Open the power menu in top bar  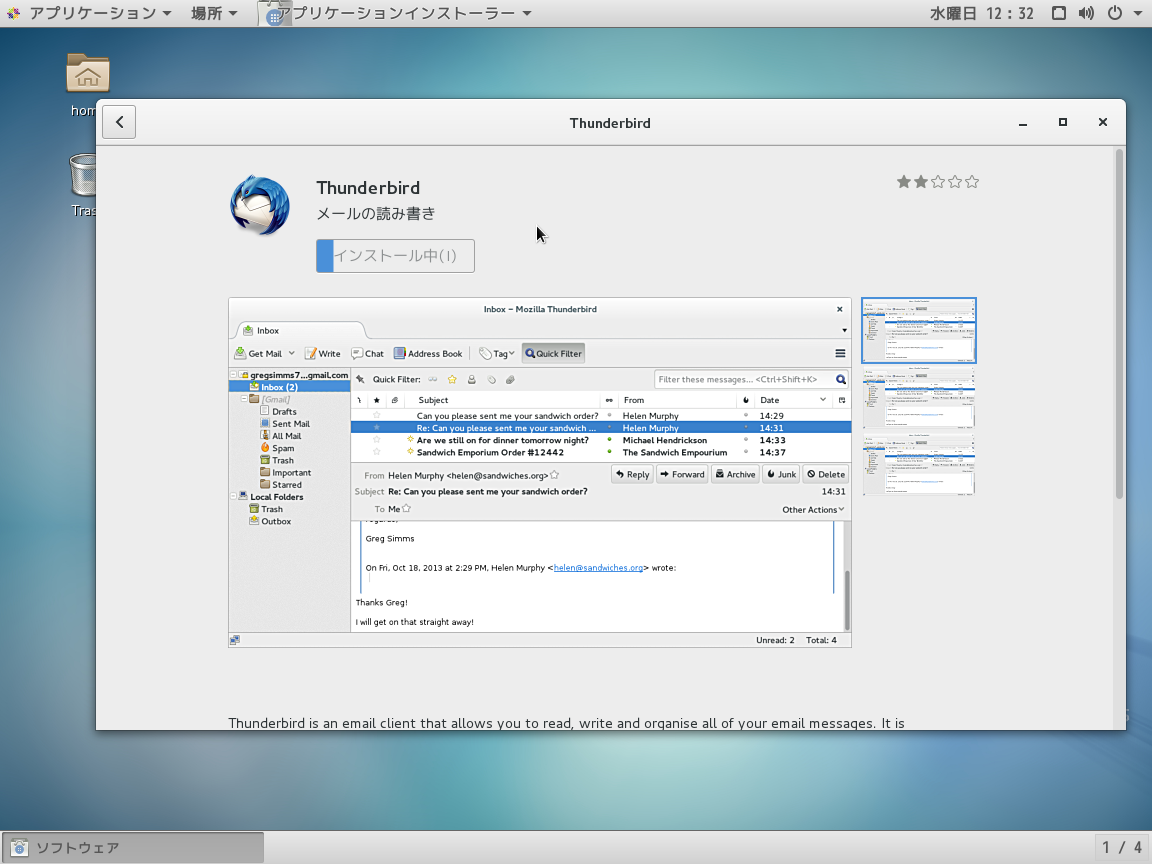(x=1115, y=13)
